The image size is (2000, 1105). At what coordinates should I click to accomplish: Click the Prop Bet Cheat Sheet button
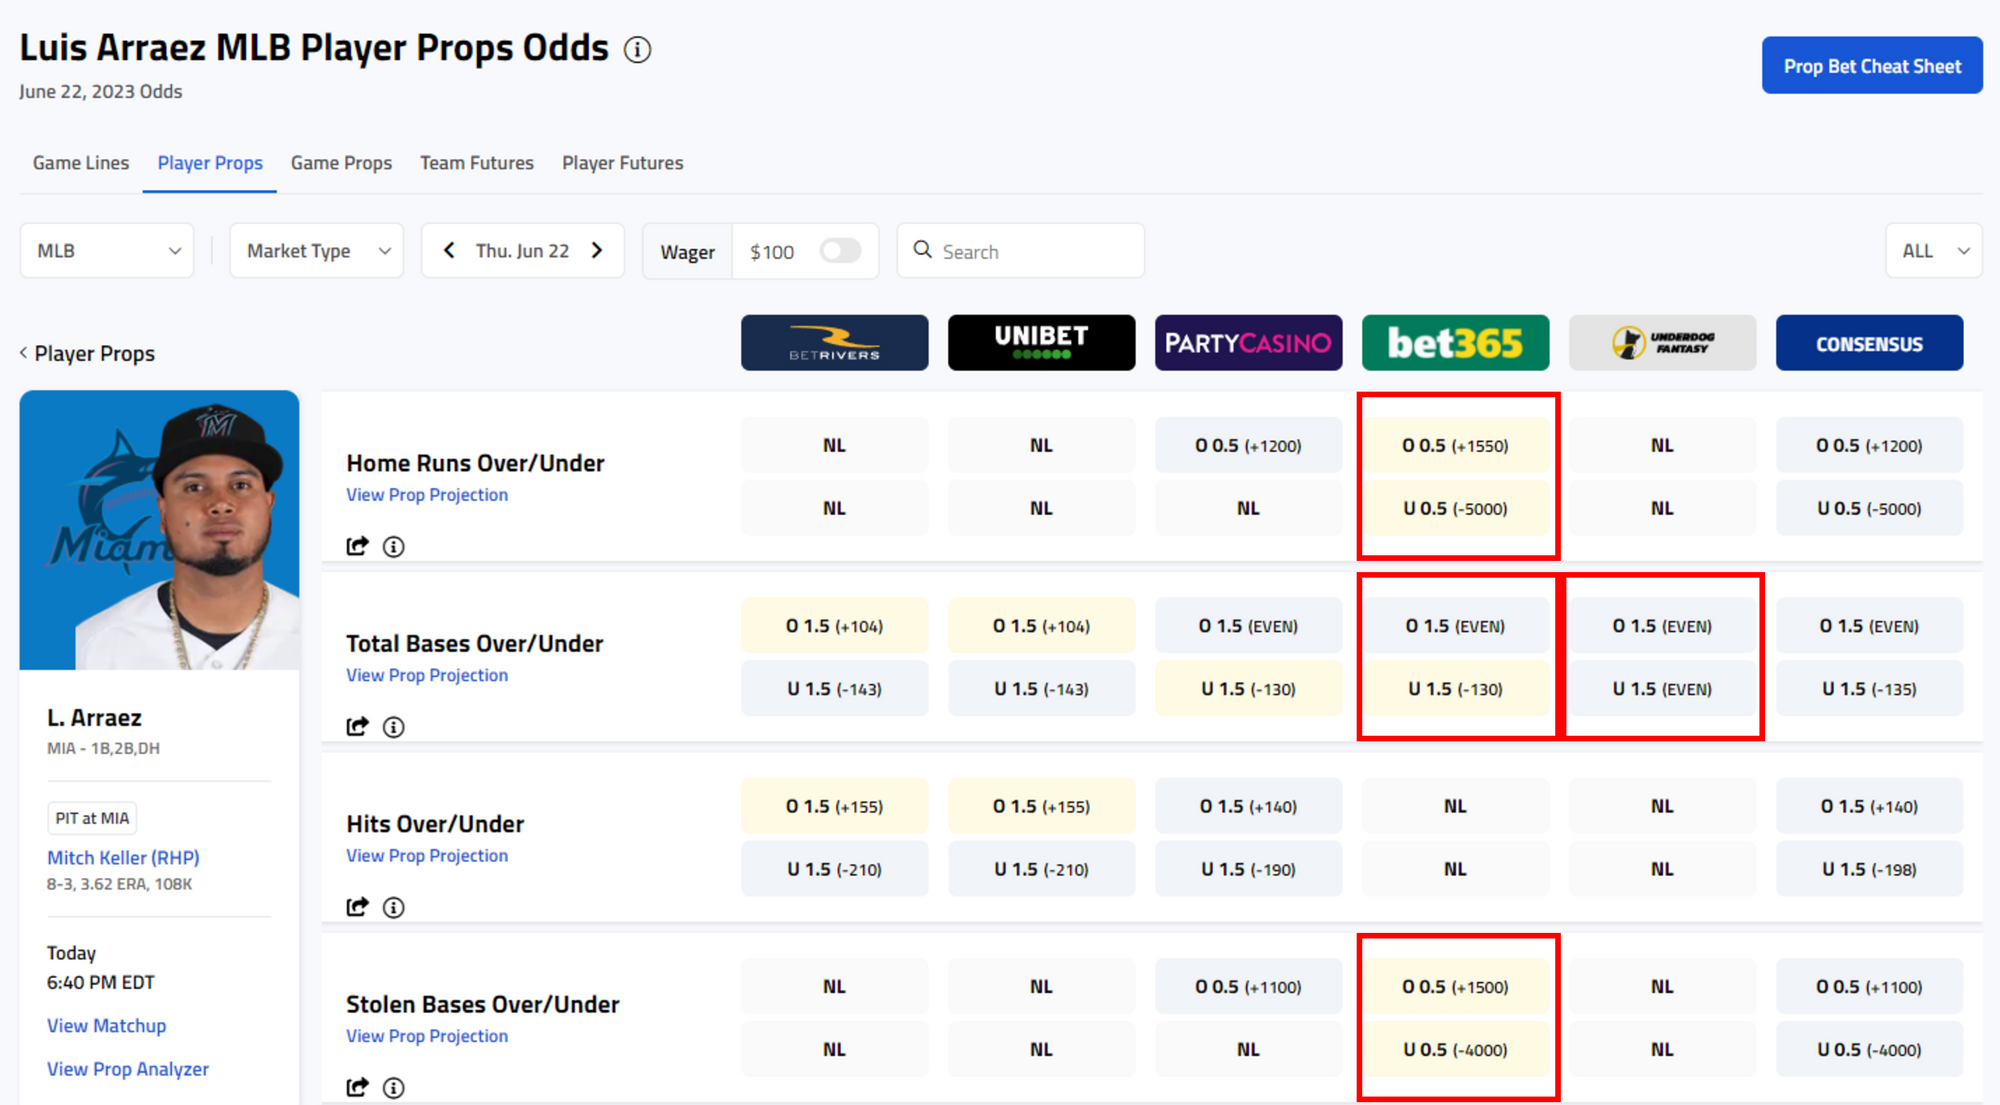click(x=1871, y=66)
